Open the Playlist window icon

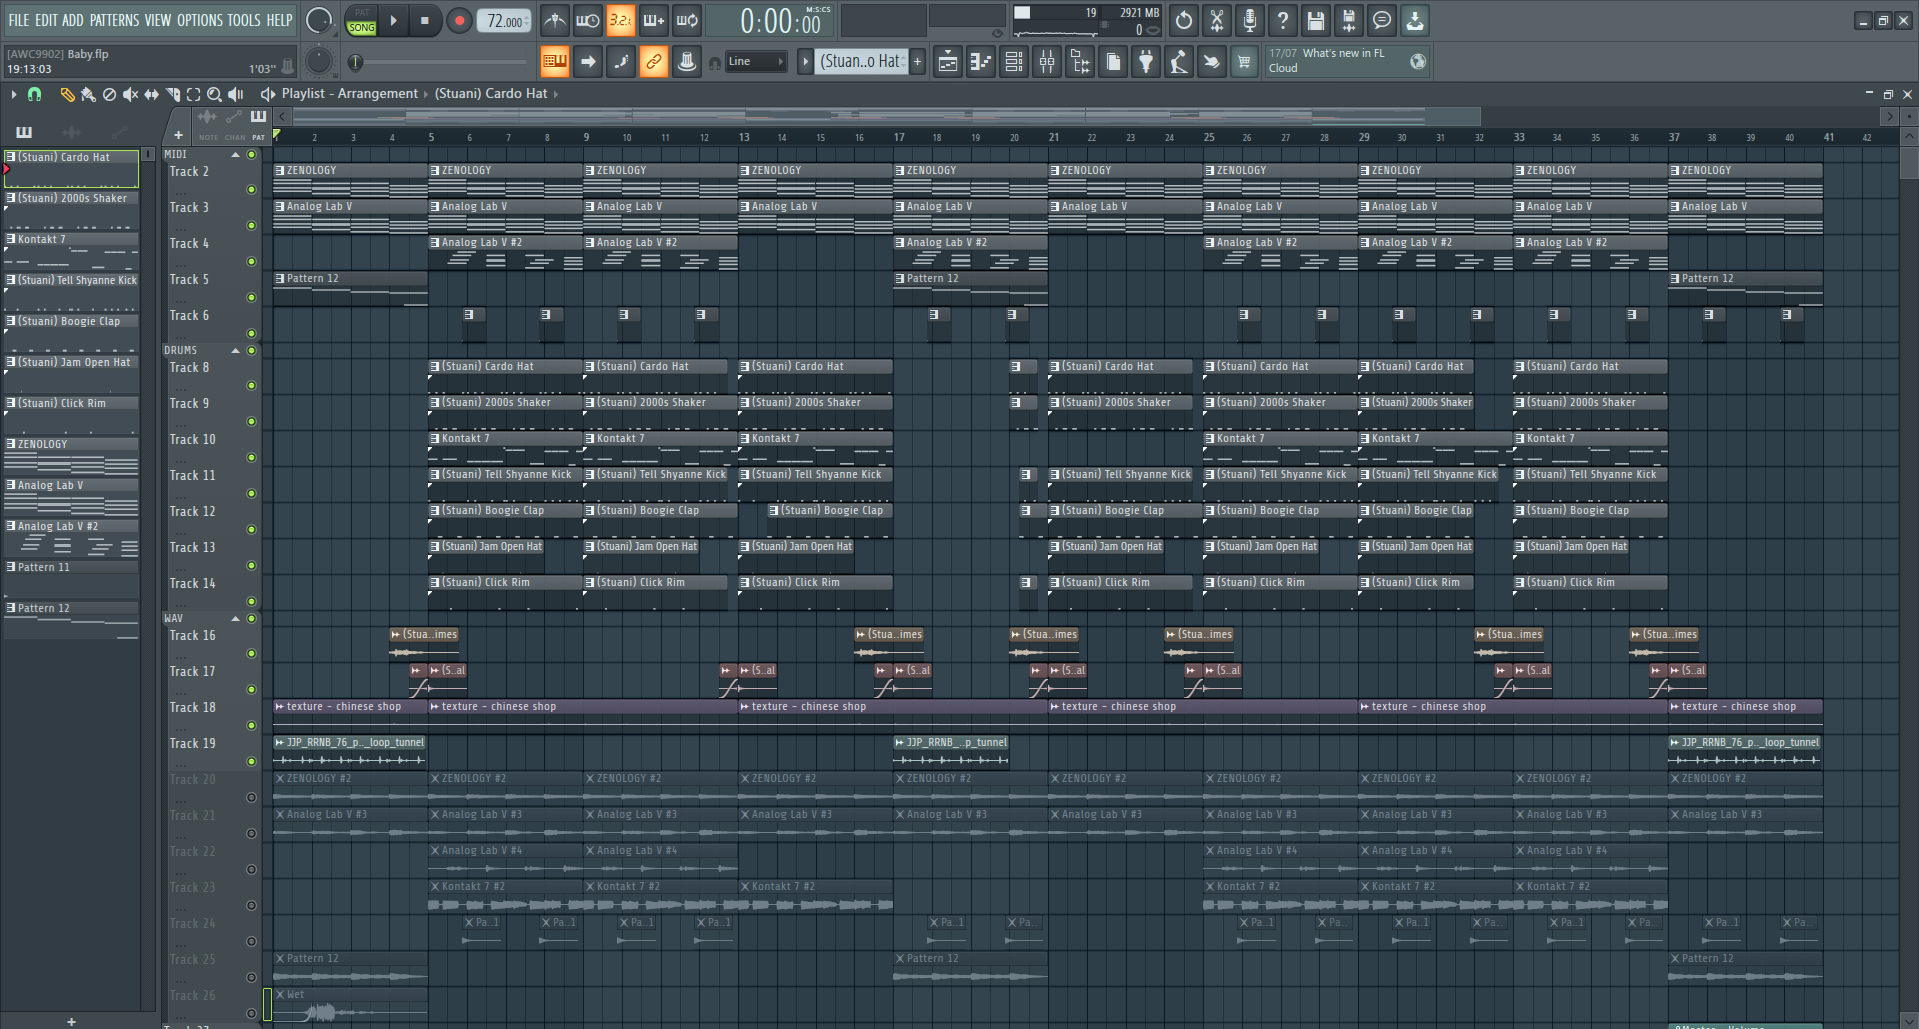click(x=948, y=62)
